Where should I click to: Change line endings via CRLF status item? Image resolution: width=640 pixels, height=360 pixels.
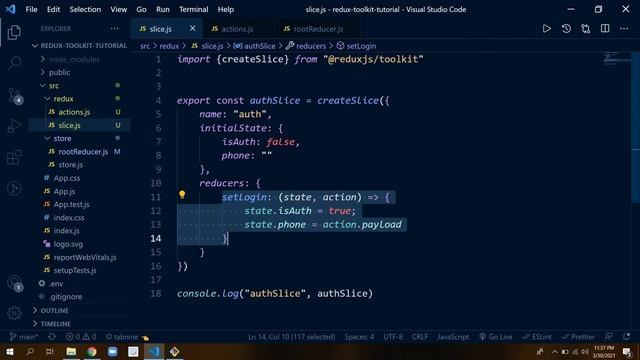coord(420,337)
